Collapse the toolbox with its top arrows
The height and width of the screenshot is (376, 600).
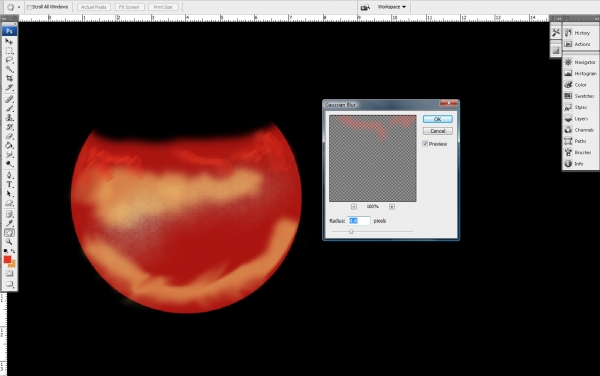[x=5, y=18]
